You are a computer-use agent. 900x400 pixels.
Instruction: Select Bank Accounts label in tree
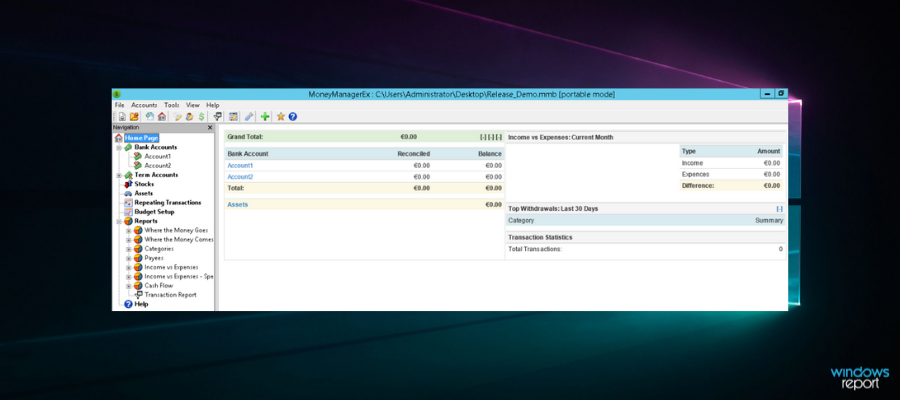click(x=156, y=147)
